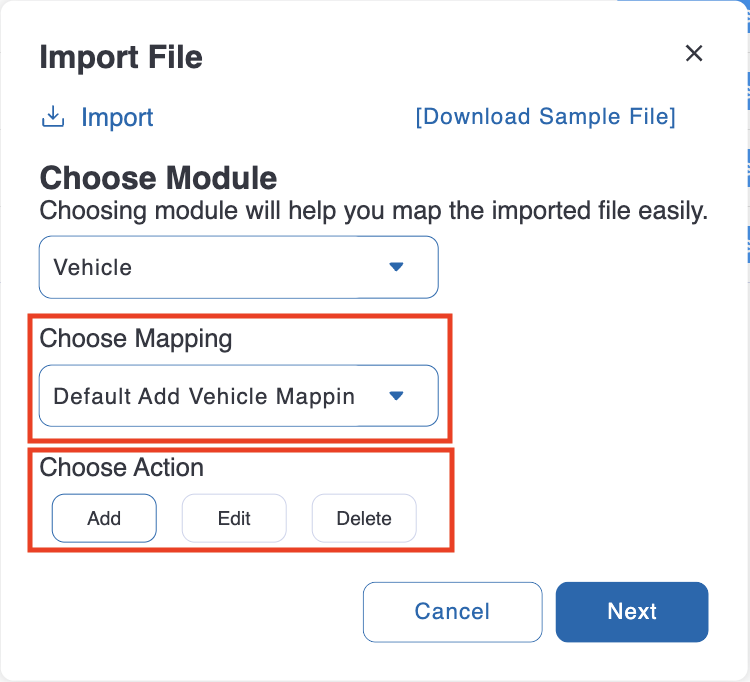
Task: Close the Import File dialog
Action: point(694,53)
